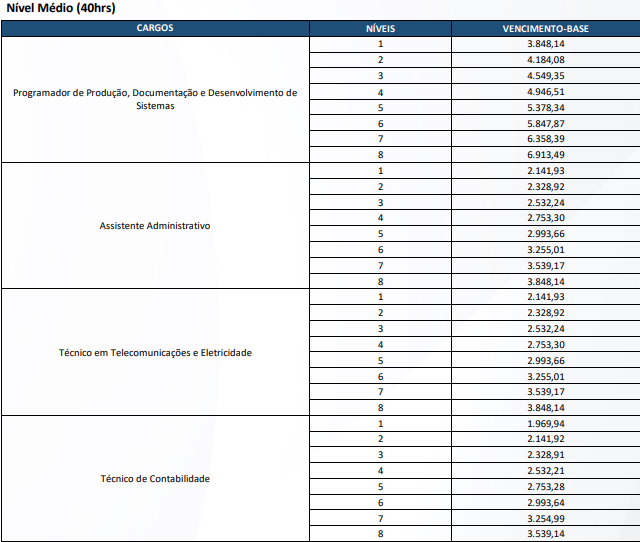Click level 1 of Técnico de Contabilidade
Viewport: 640px width, 542px height.
click(x=380, y=424)
